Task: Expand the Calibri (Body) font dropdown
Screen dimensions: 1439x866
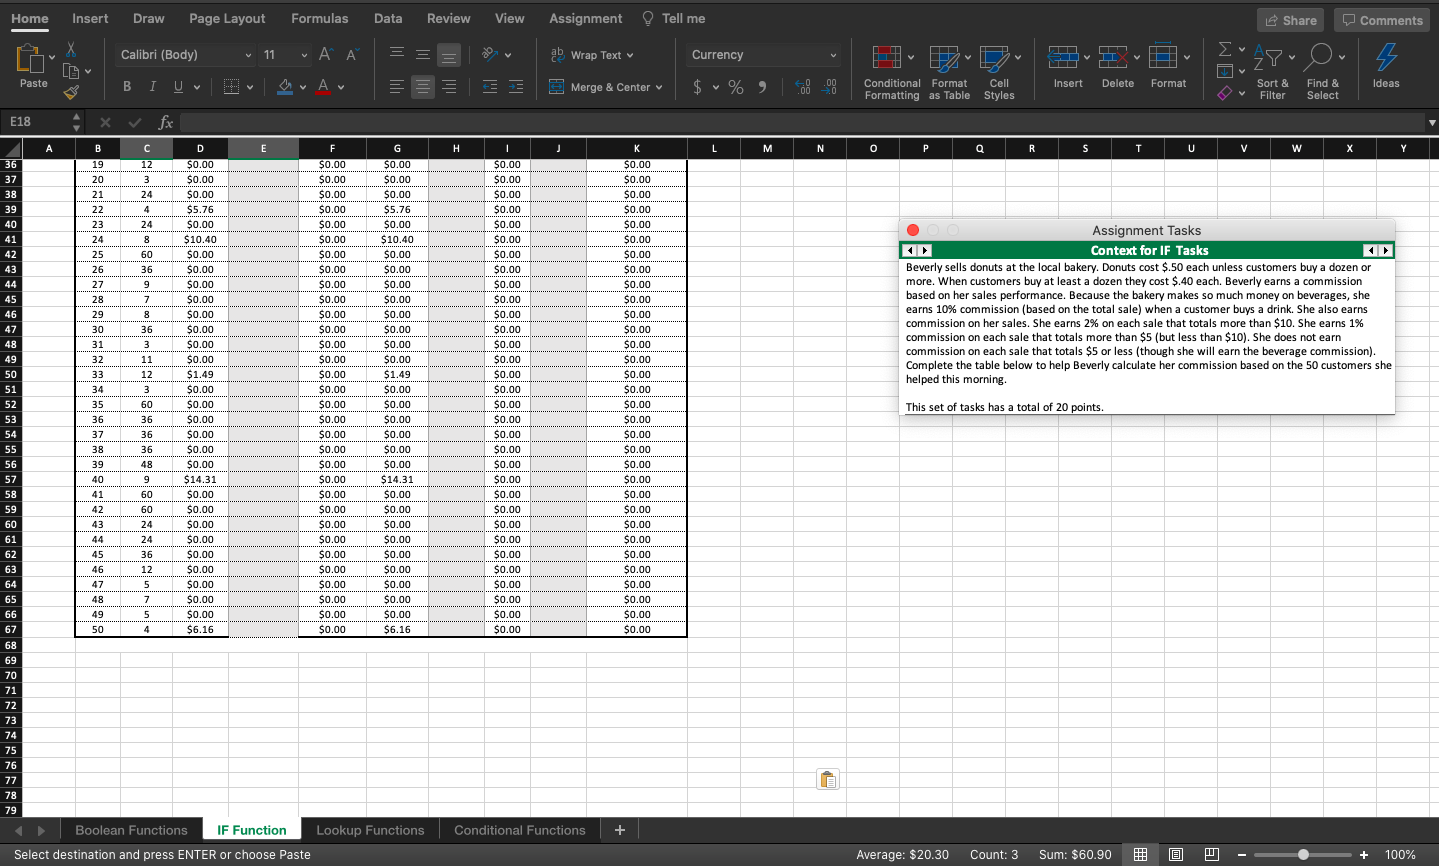Action: click(x=248, y=55)
